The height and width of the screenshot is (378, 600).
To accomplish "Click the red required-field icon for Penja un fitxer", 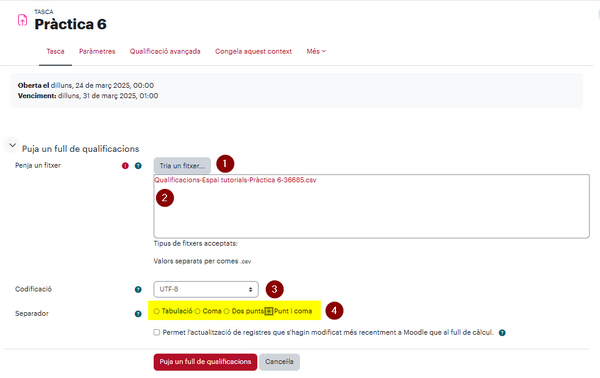I will (x=125, y=166).
